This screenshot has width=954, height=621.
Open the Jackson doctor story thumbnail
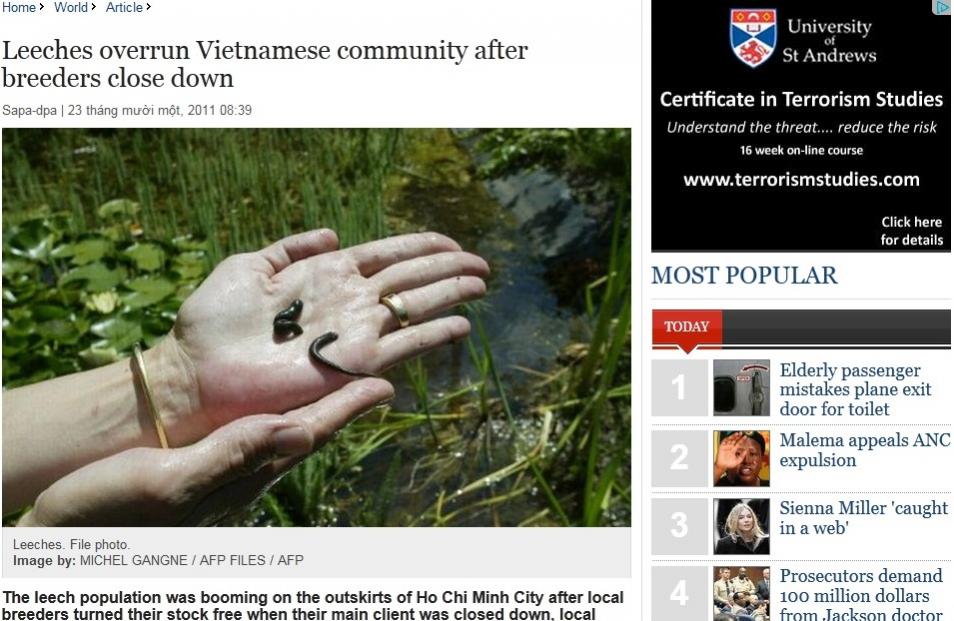[x=741, y=594]
